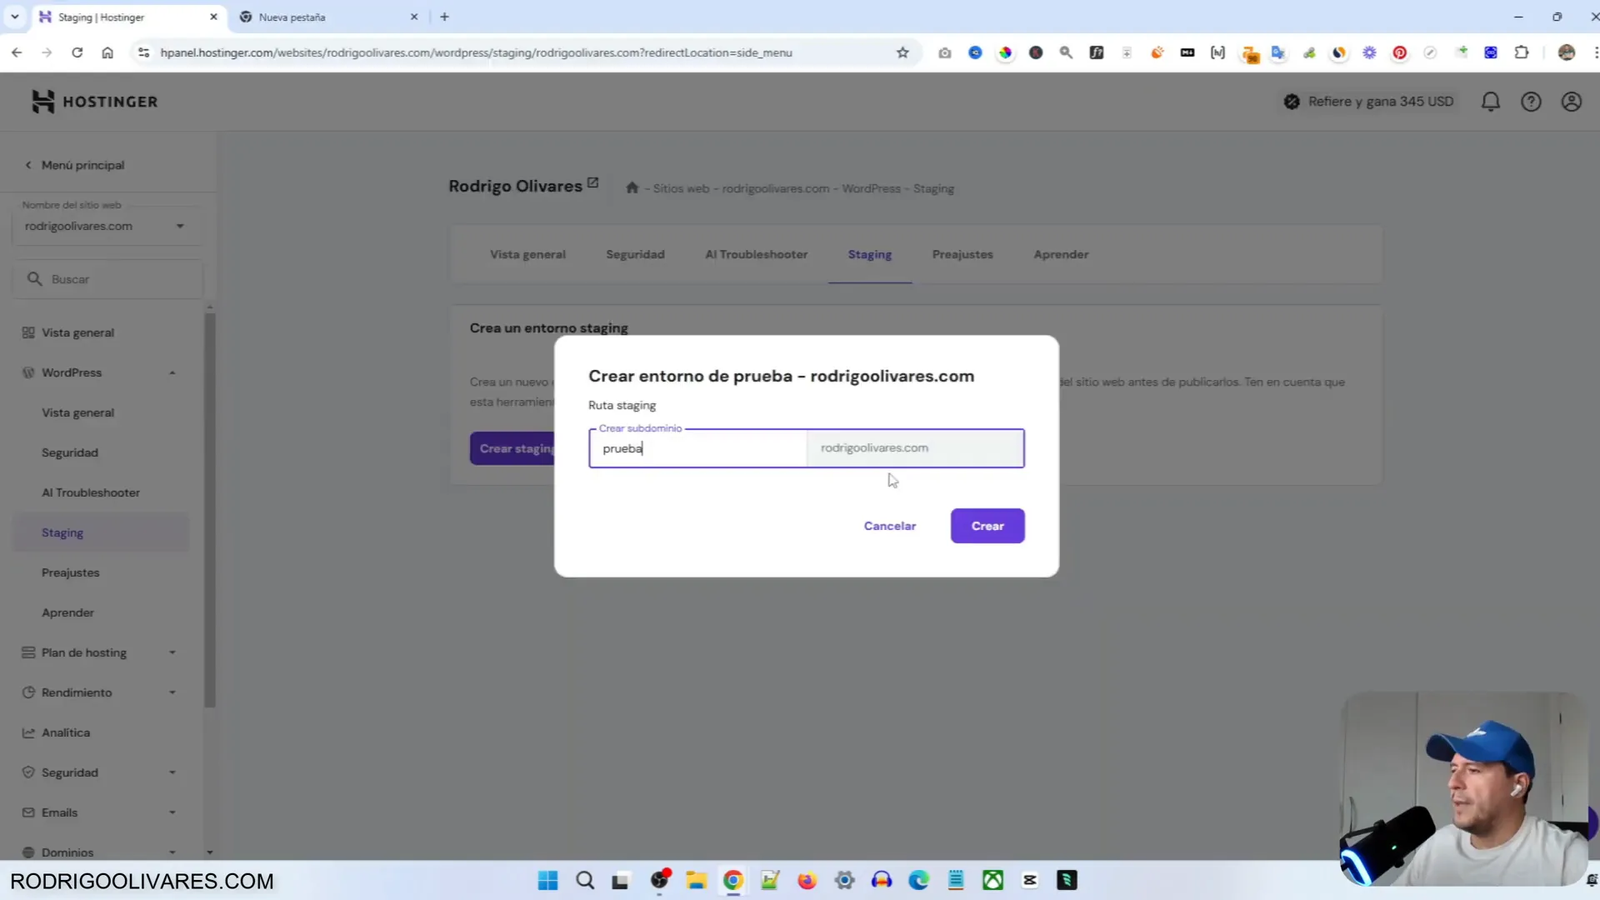Expand the Dominios sidebar section

(67, 852)
